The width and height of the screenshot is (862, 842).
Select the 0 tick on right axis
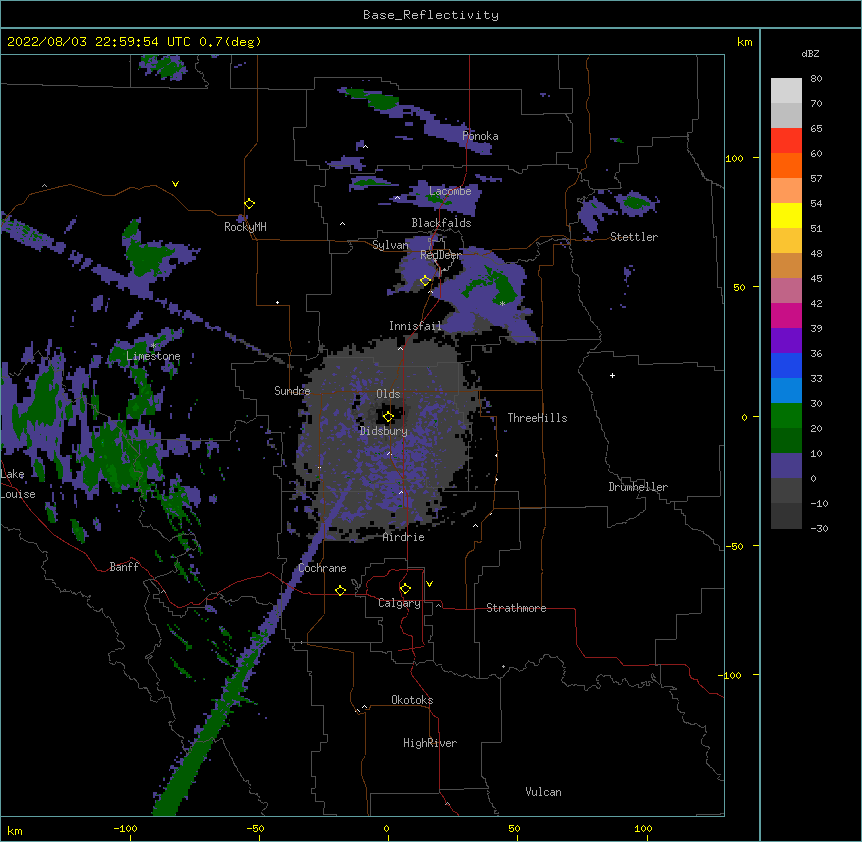pyautogui.click(x=744, y=417)
